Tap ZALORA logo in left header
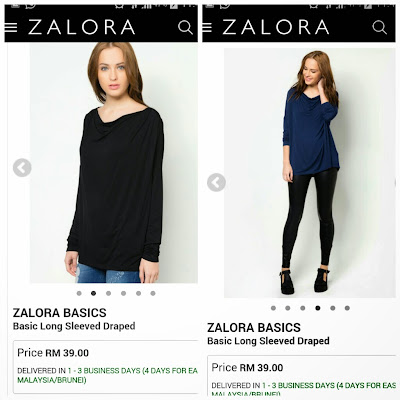Screen dimensions: 400x400 [81, 27]
